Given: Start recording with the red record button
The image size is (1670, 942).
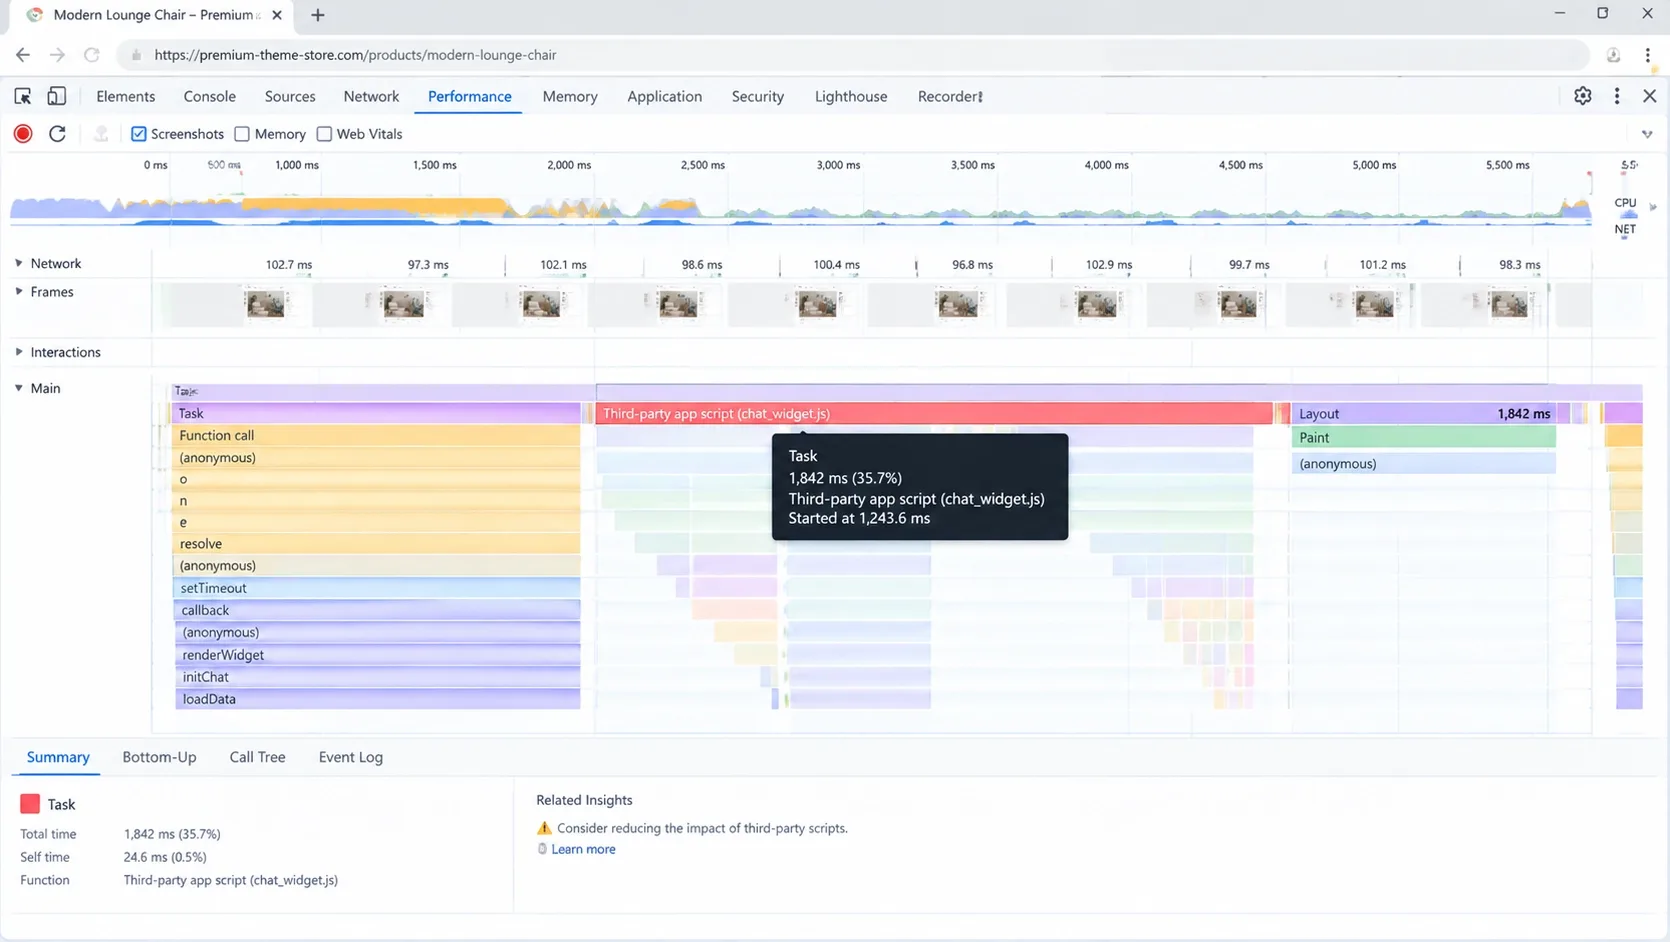Looking at the screenshot, I should pos(23,134).
